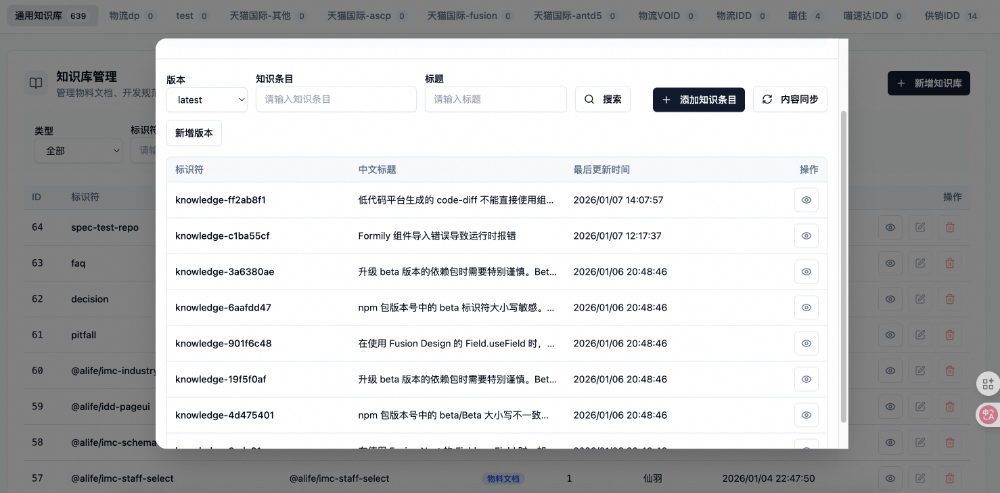Click the pink translate floating icon

[988, 415]
